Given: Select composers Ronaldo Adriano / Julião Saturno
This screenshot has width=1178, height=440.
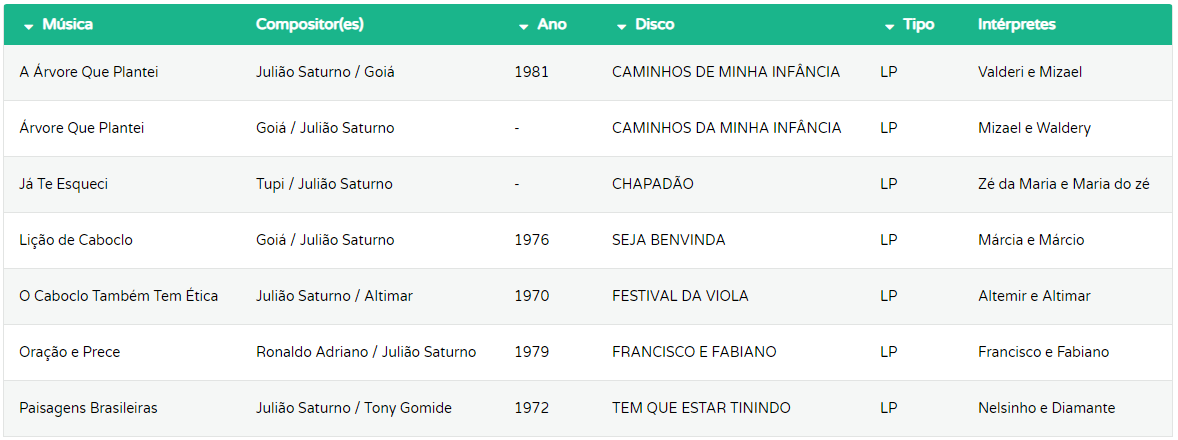Looking at the screenshot, I should (366, 352).
